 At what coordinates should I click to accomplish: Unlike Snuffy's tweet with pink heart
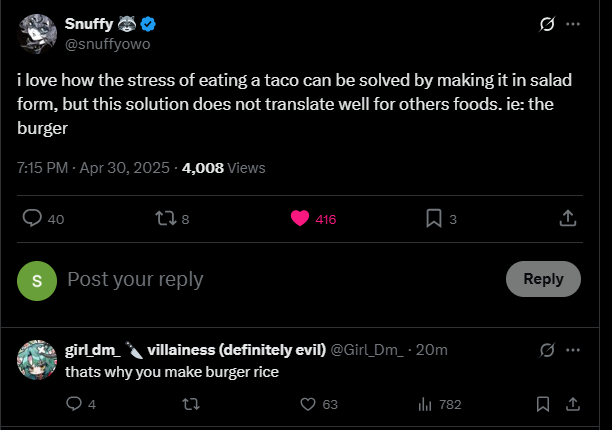point(299,218)
